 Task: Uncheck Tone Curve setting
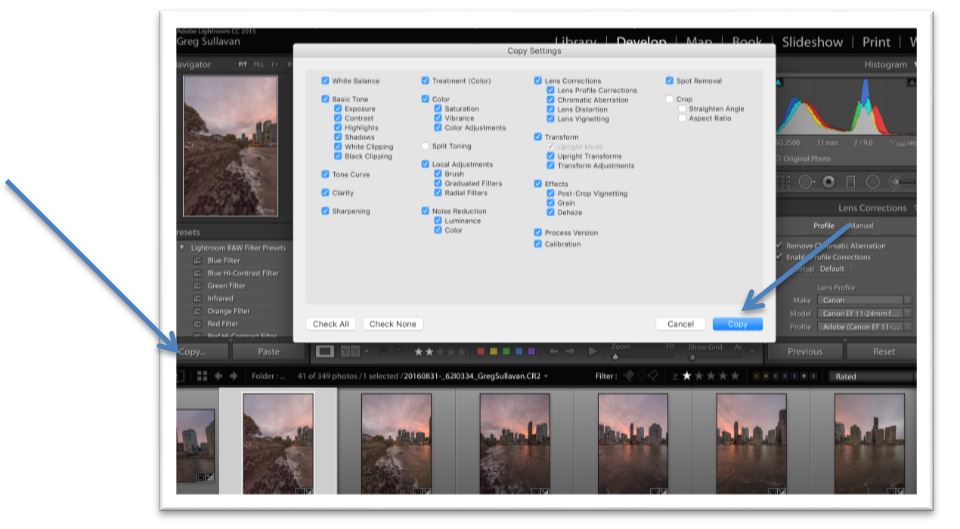325,174
